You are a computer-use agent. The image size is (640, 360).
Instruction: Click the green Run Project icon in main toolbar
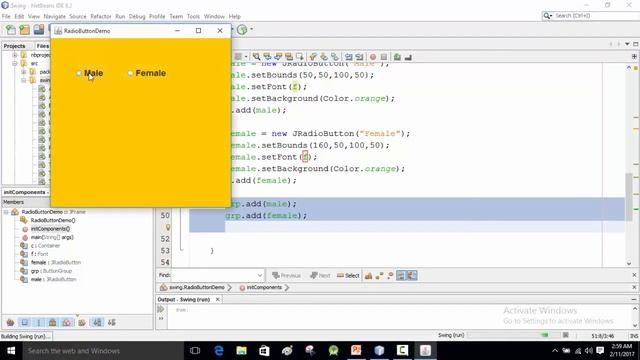(242, 29)
